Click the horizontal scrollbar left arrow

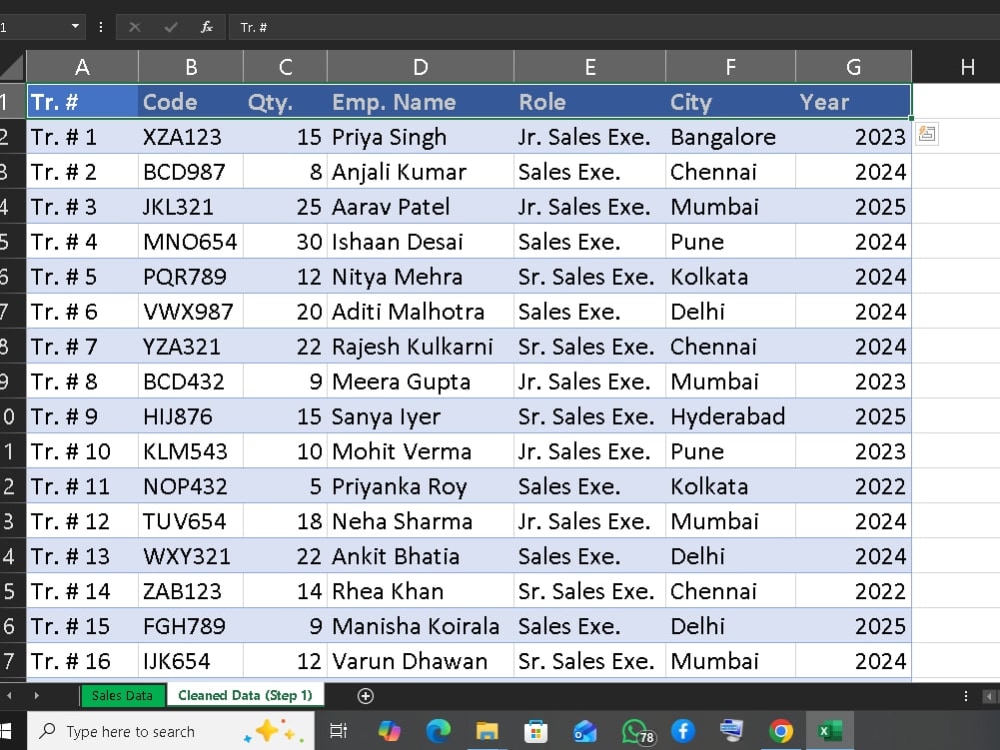tap(989, 696)
